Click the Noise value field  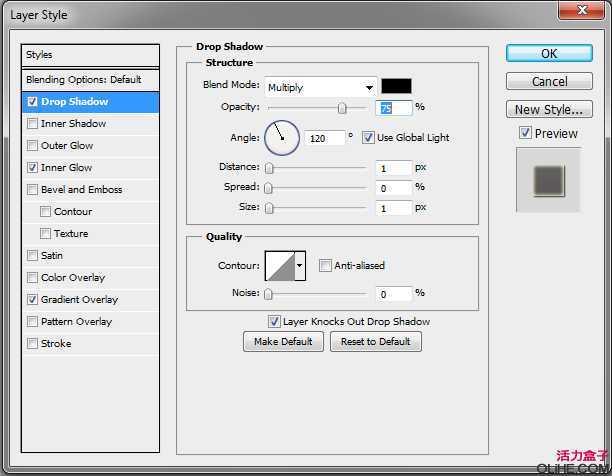tap(394, 294)
